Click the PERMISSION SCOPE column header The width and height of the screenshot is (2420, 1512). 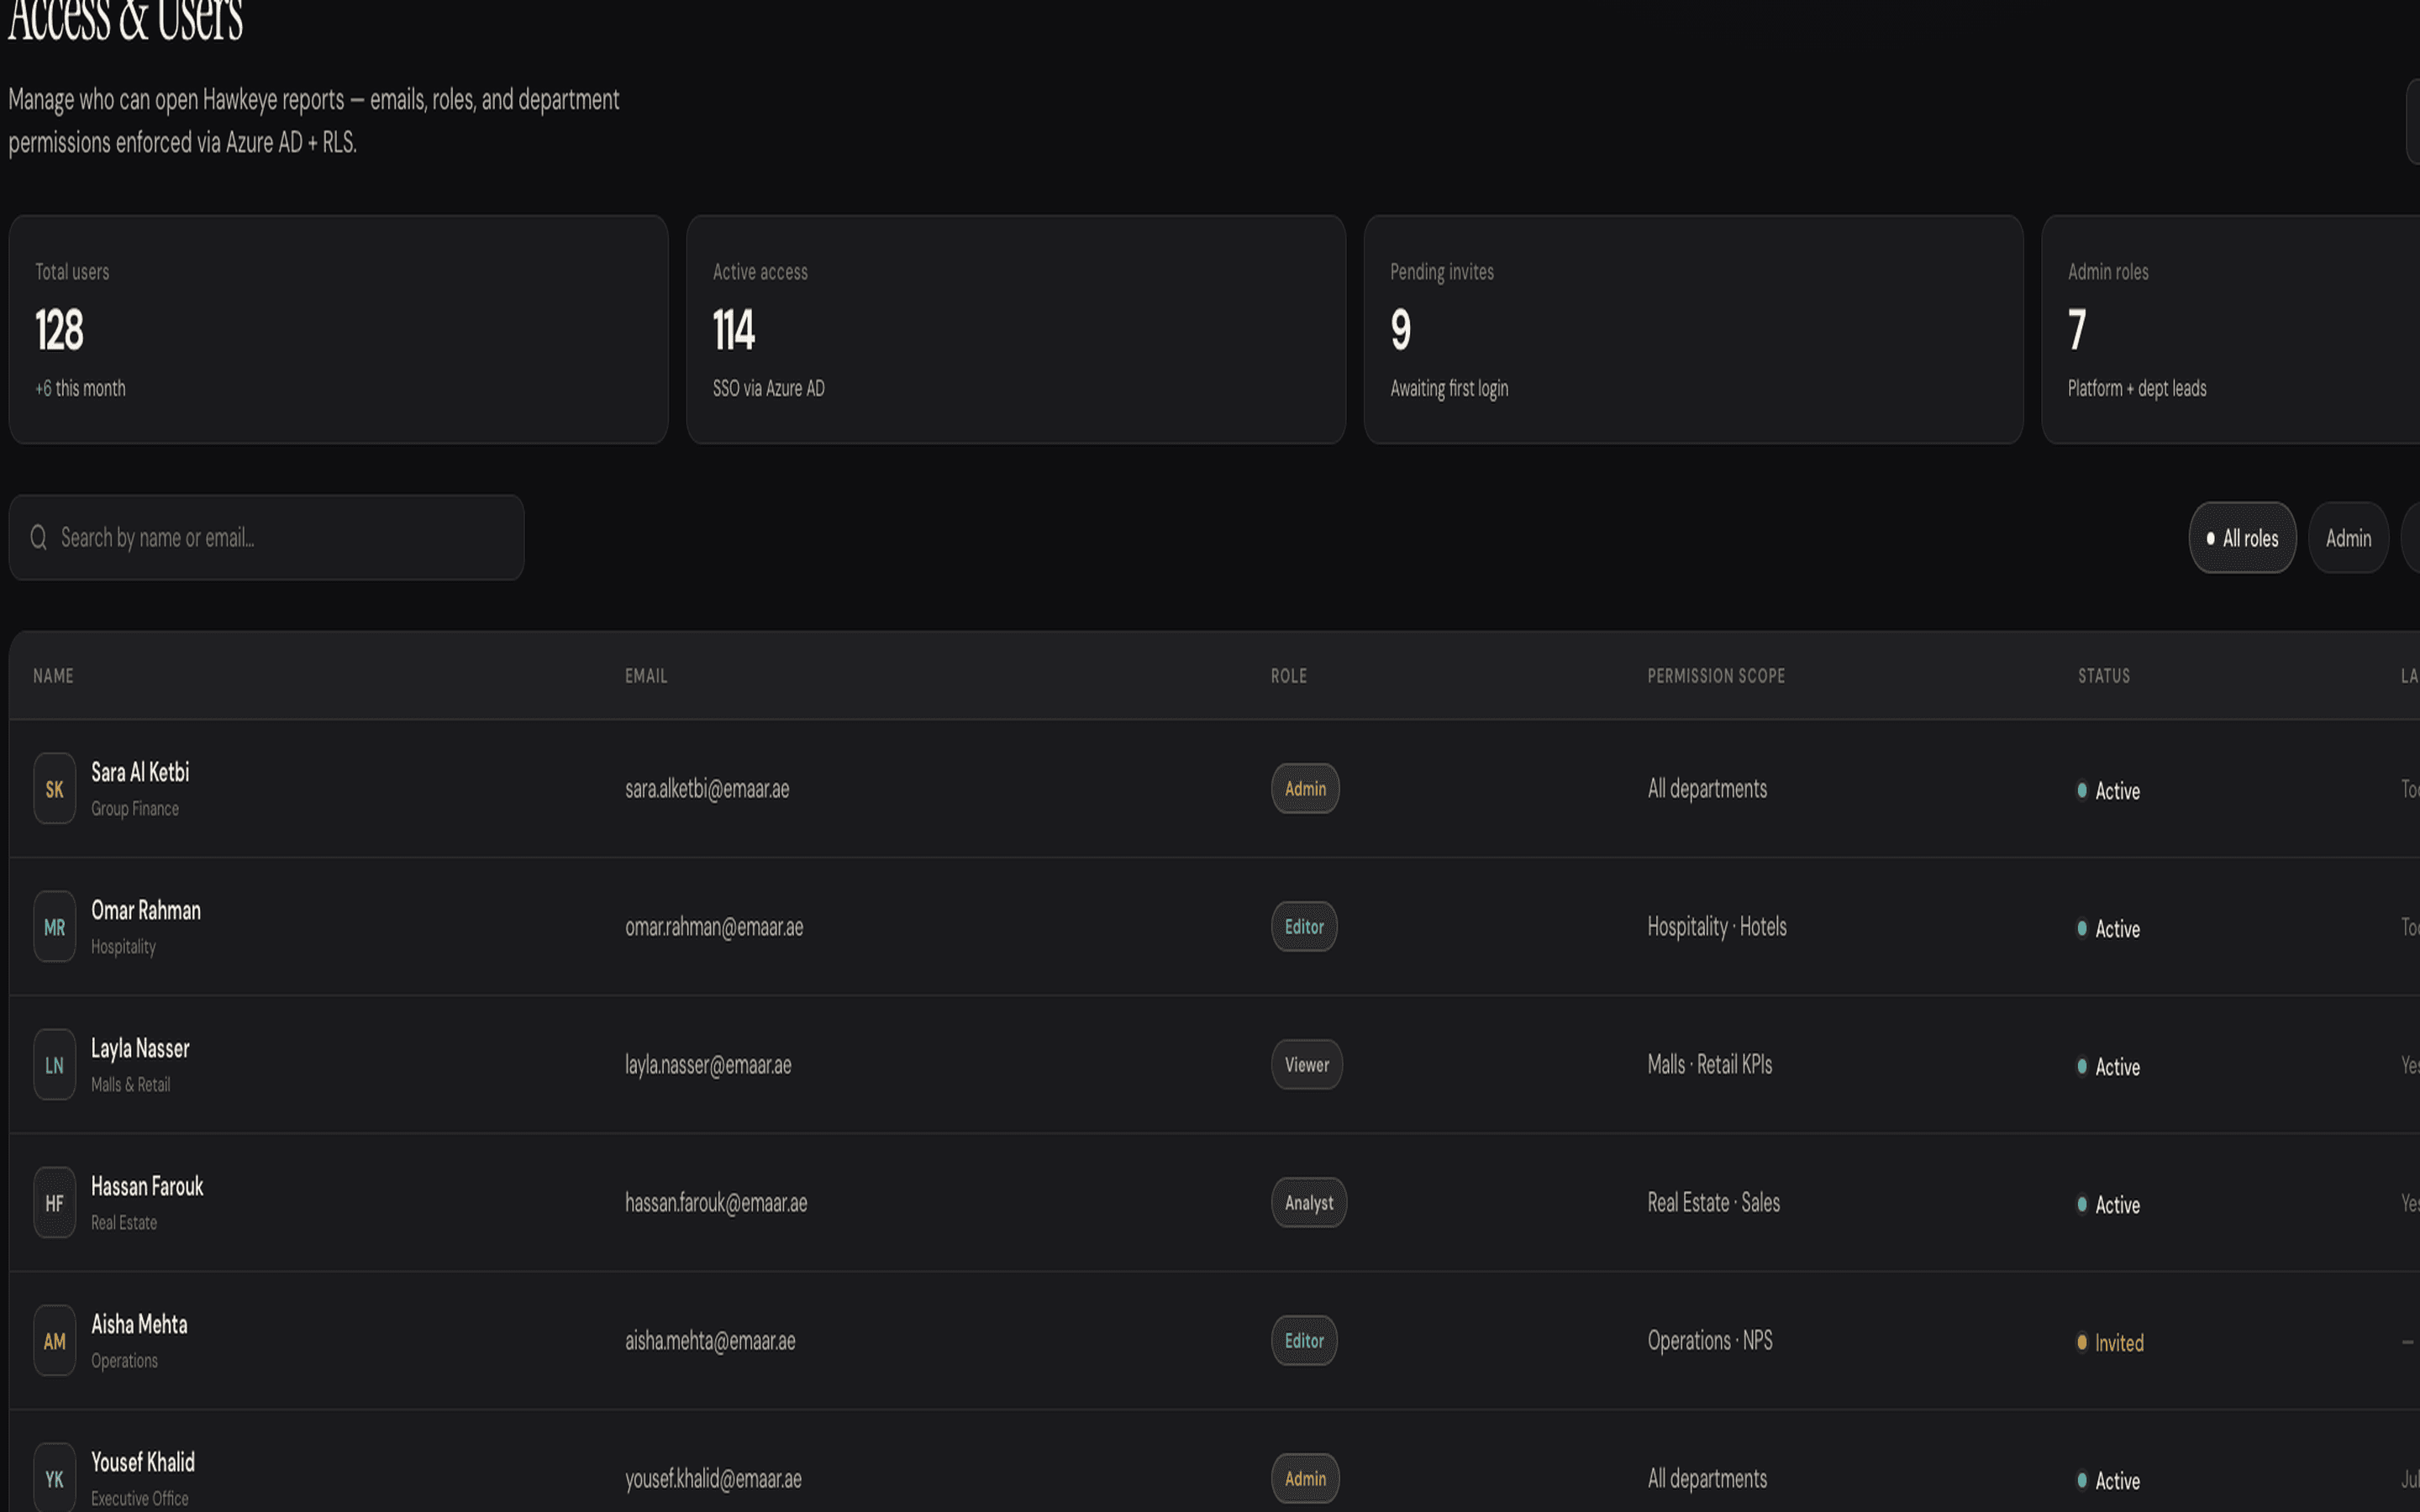tap(1716, 676)
